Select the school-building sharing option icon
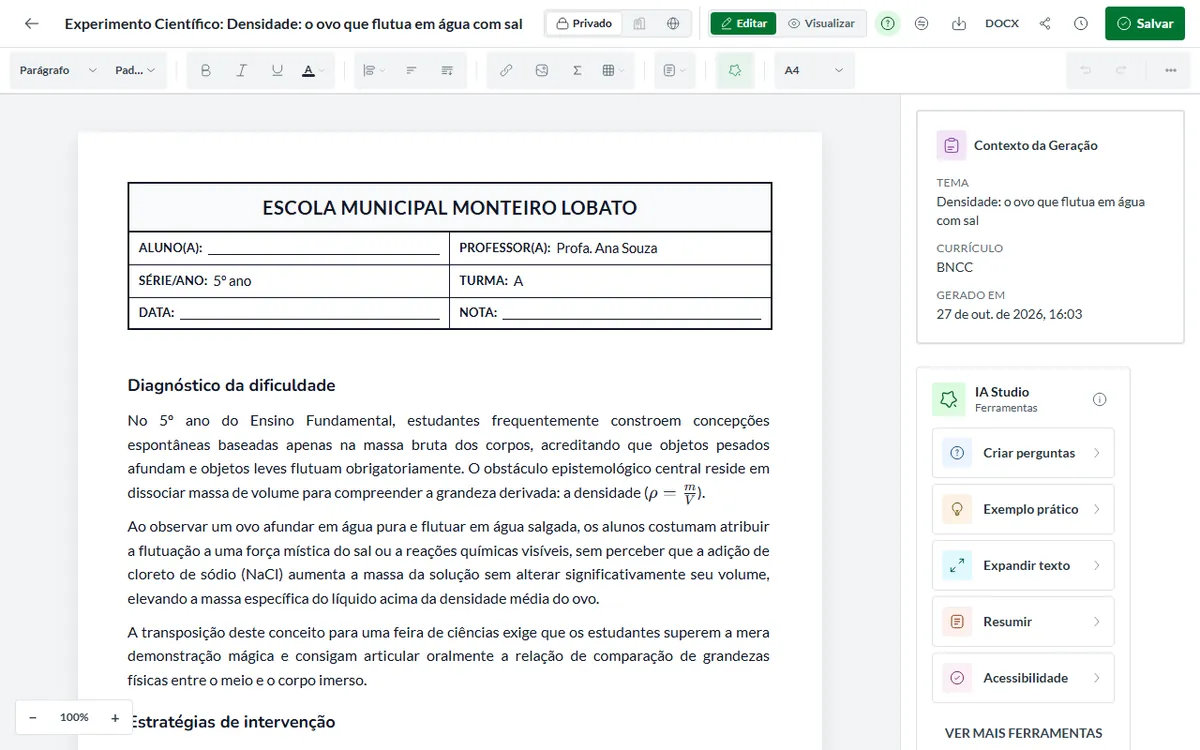Screen dimensions: 1200x750 640,23
